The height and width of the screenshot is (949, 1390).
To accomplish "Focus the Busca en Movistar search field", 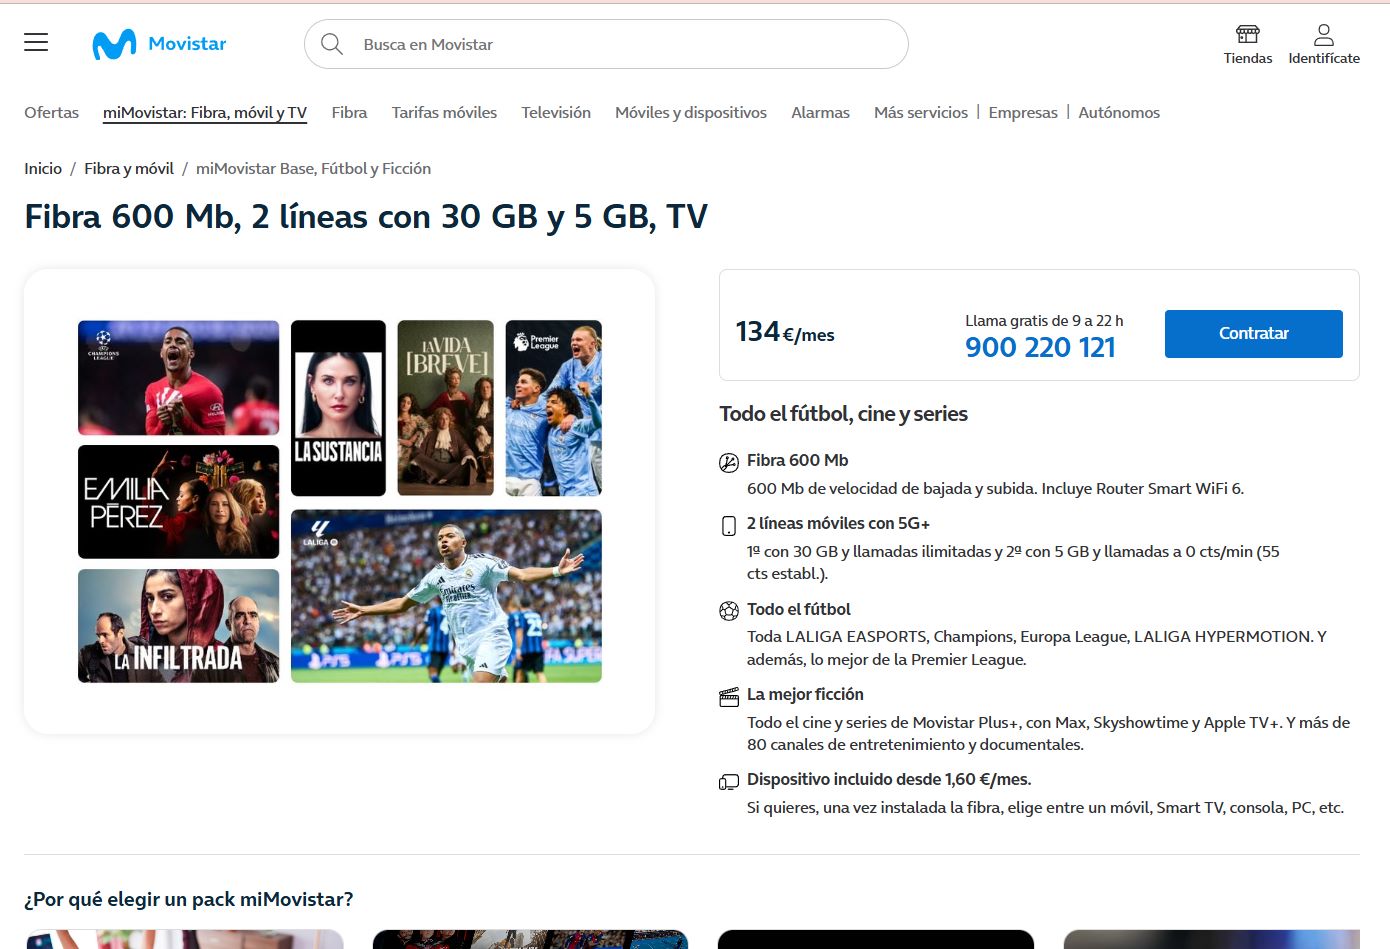I will click(606, 44).
